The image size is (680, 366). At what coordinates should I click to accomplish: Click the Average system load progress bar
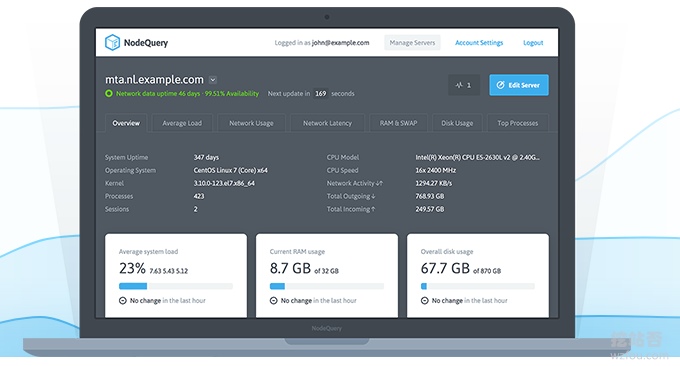176,286
